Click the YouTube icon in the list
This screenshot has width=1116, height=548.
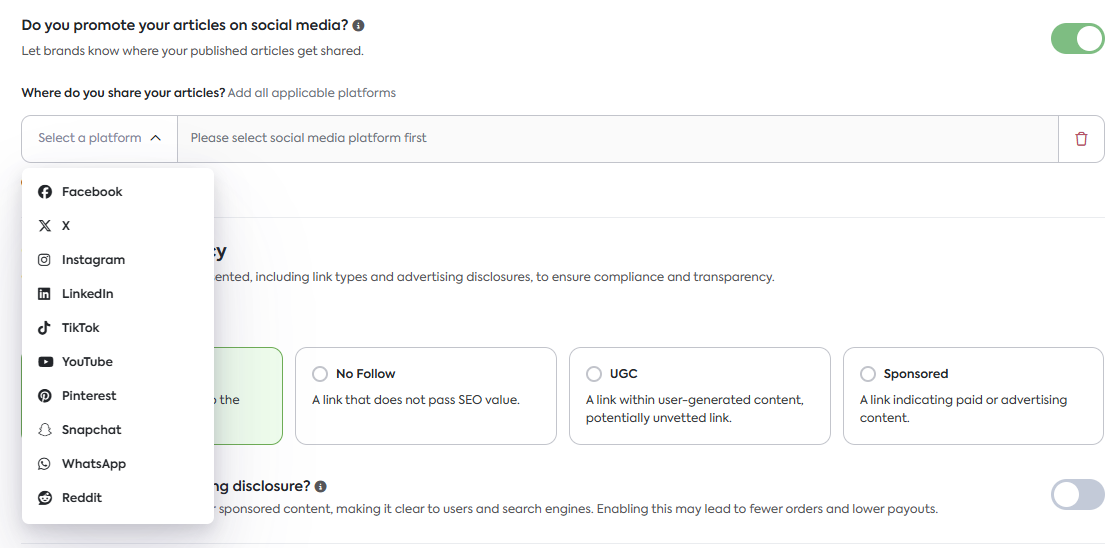tap(45, 362)
